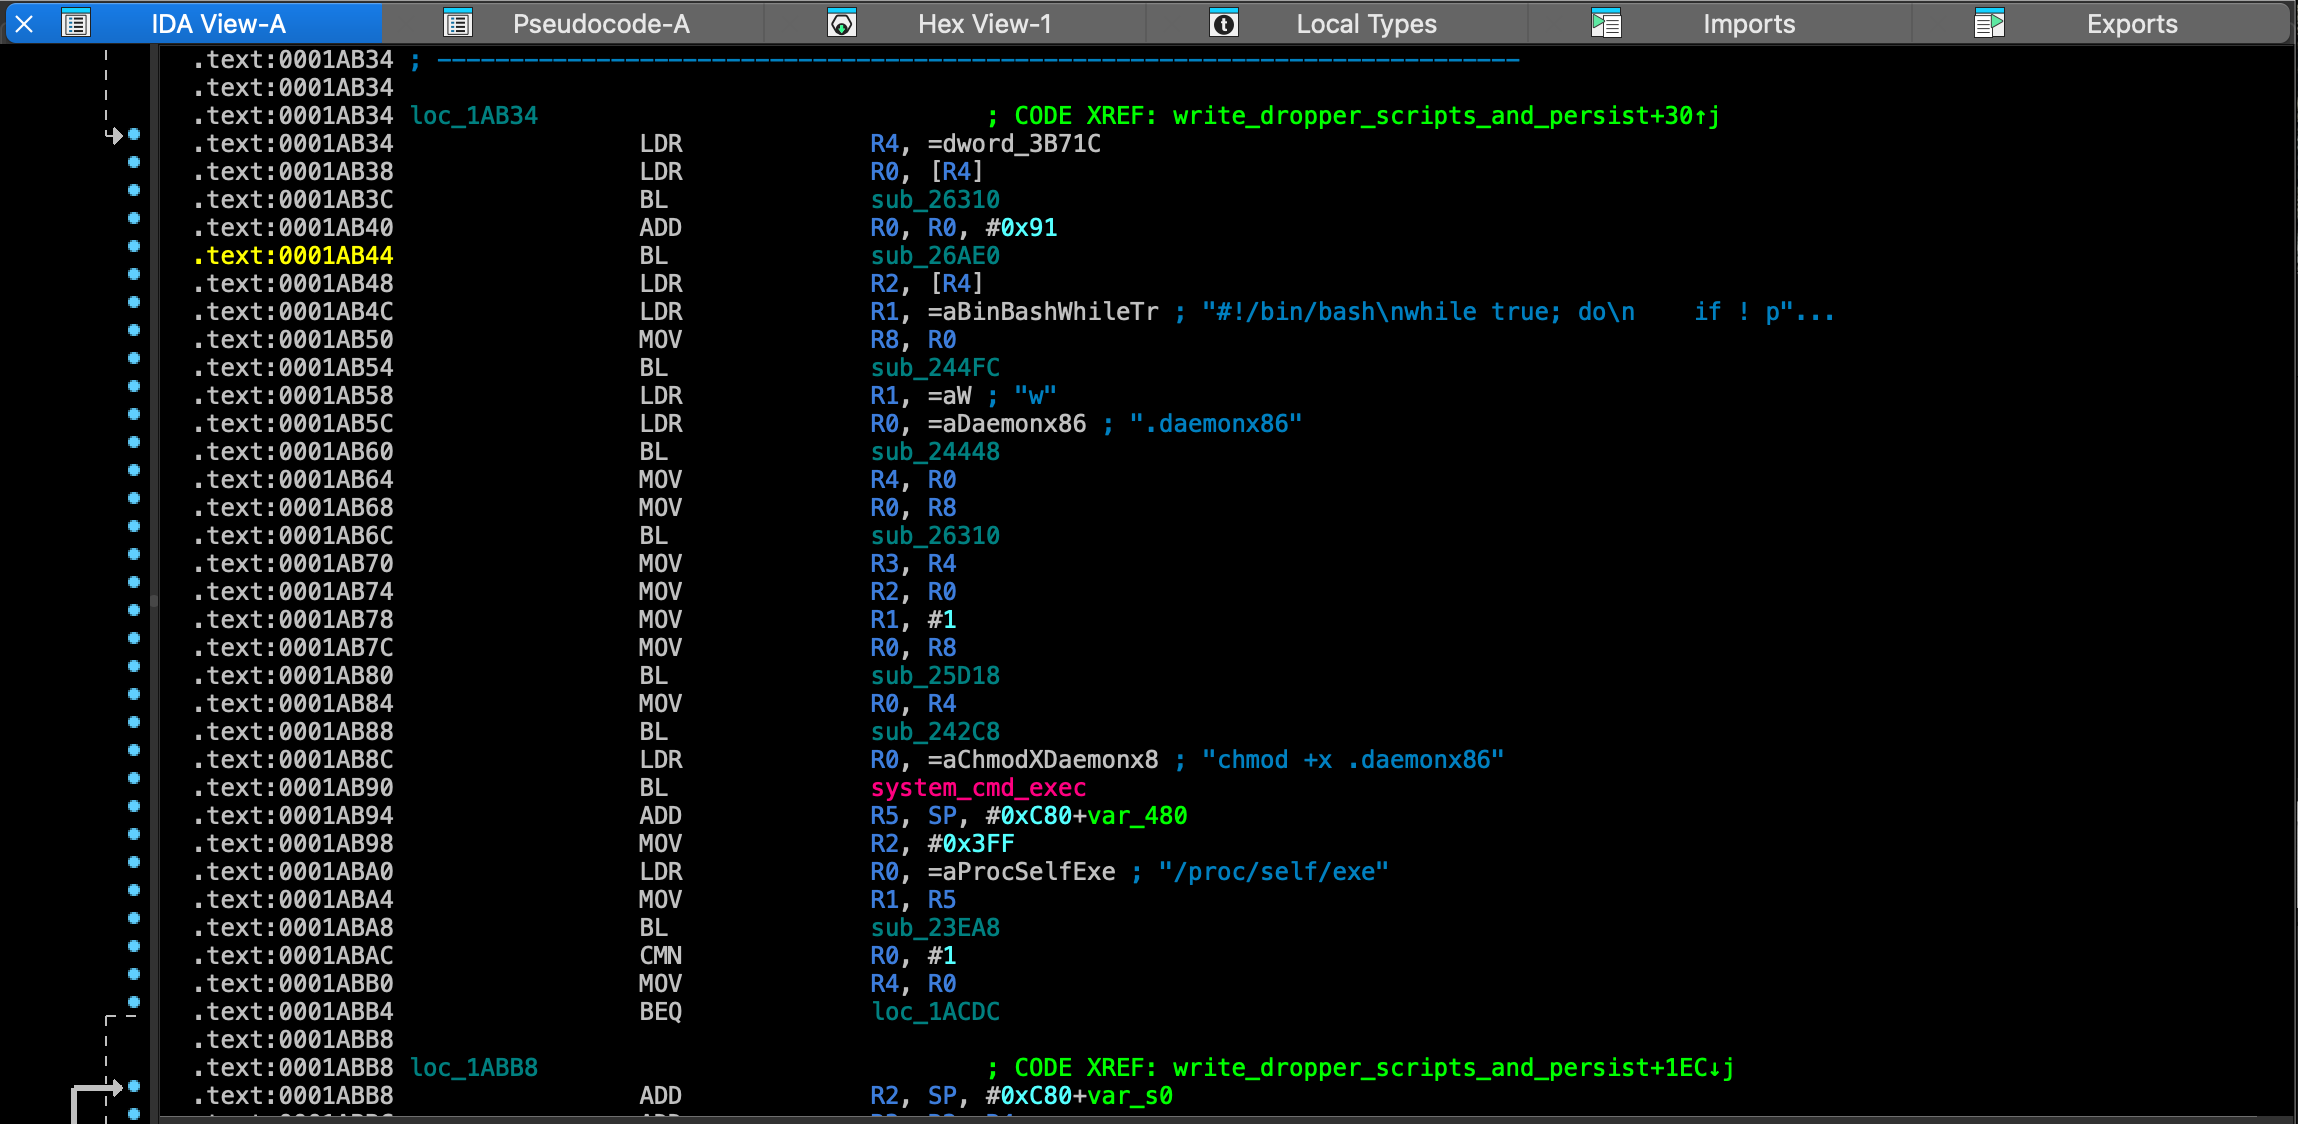Click the dword_3B71C data reference
The width and height of the screenshot is (2298, 1124).
pos(1021,144)
